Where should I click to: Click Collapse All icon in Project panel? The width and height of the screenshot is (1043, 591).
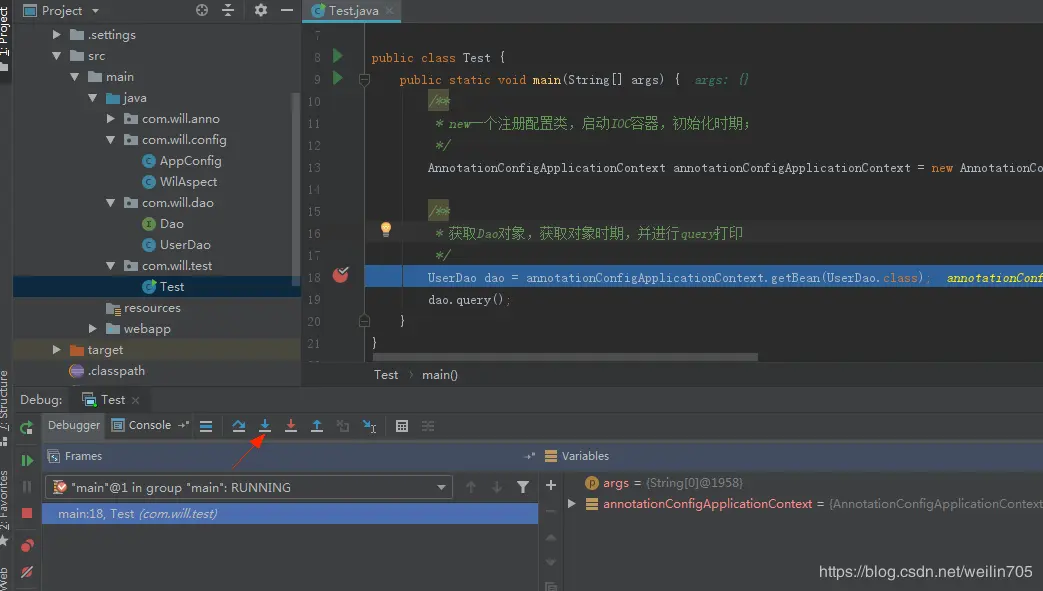pyautogui.click(x=228, y=10)
